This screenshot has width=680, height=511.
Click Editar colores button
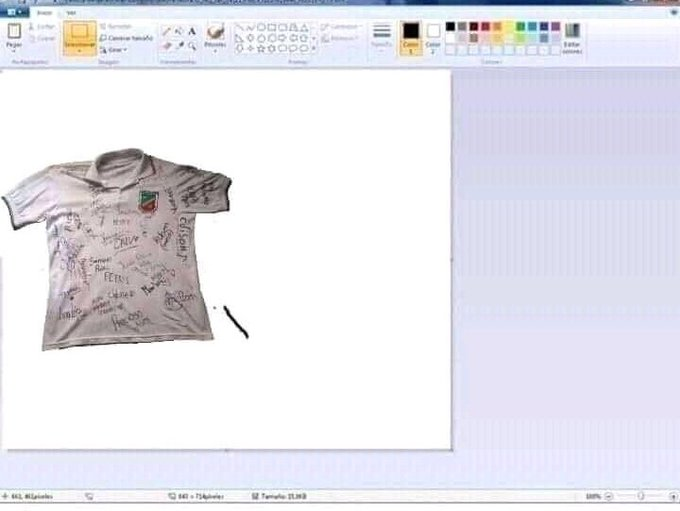[x=572, y=38]
